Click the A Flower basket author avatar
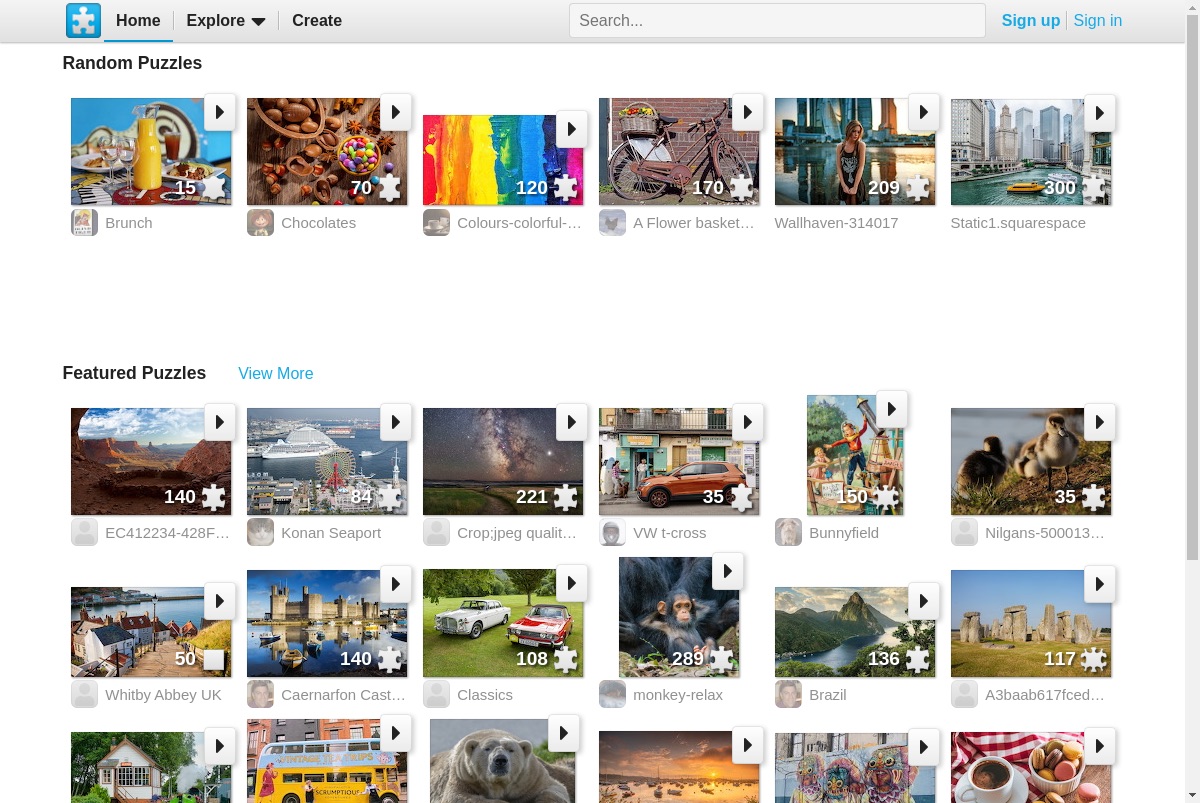The width and height of the screenshot is (1200, 803). 612,222
